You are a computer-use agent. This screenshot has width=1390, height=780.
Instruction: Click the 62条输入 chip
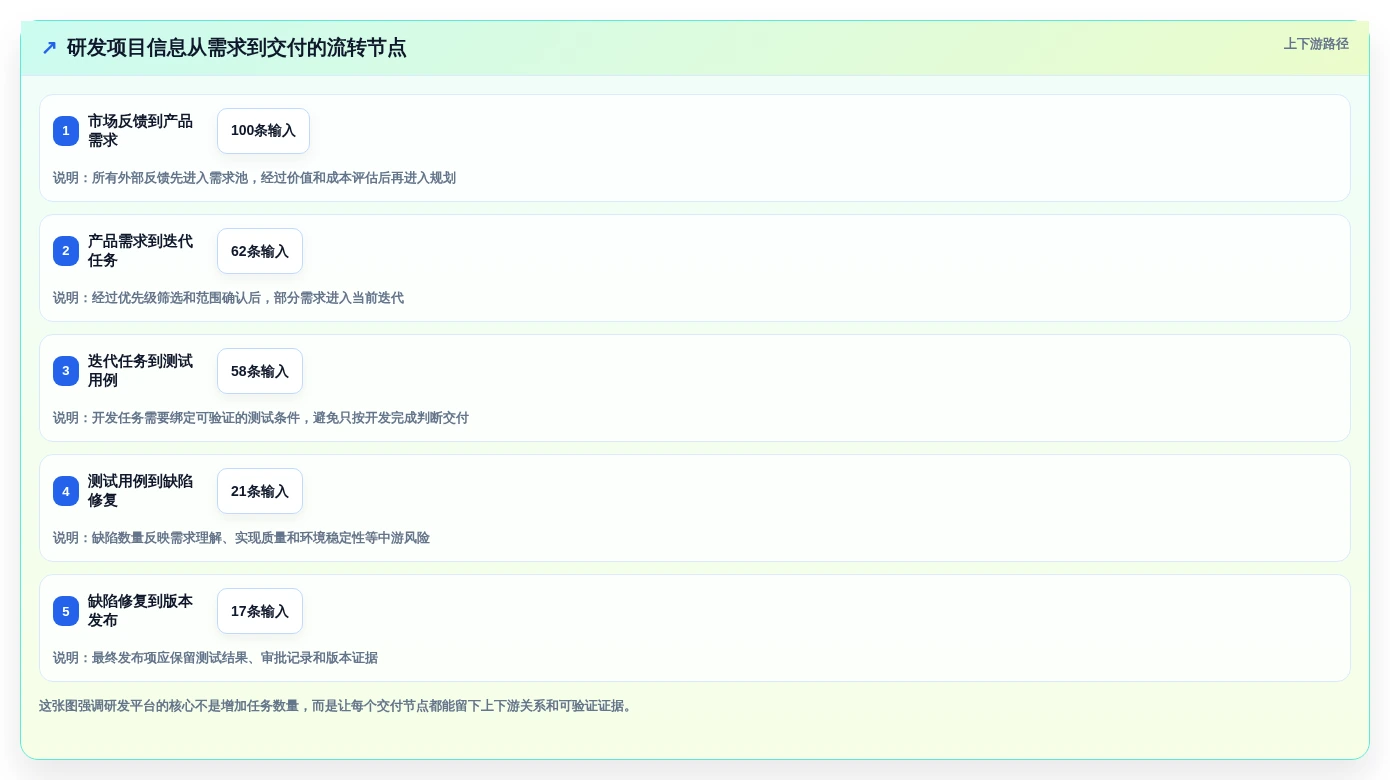(260, 251)
